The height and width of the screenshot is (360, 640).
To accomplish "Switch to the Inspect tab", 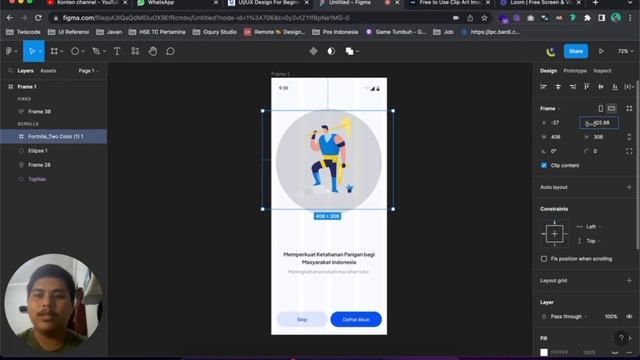I will coord(602,71).
